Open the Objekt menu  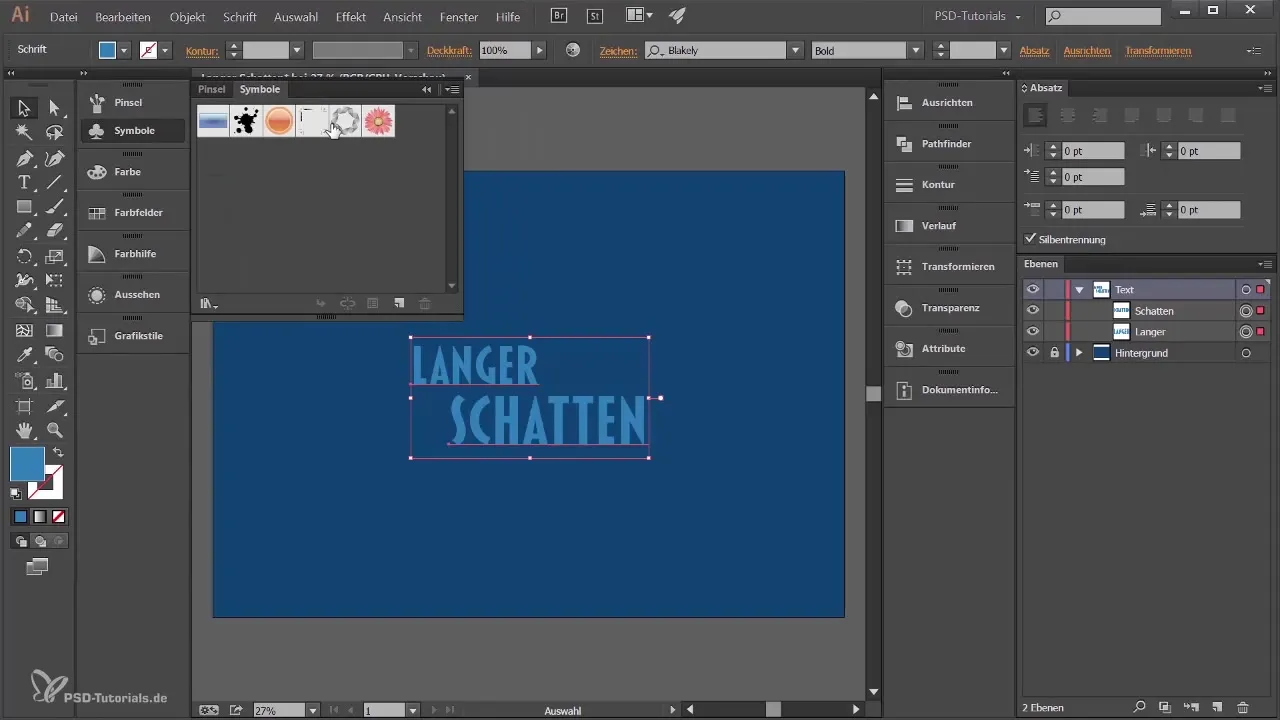[x=188, y=17]
